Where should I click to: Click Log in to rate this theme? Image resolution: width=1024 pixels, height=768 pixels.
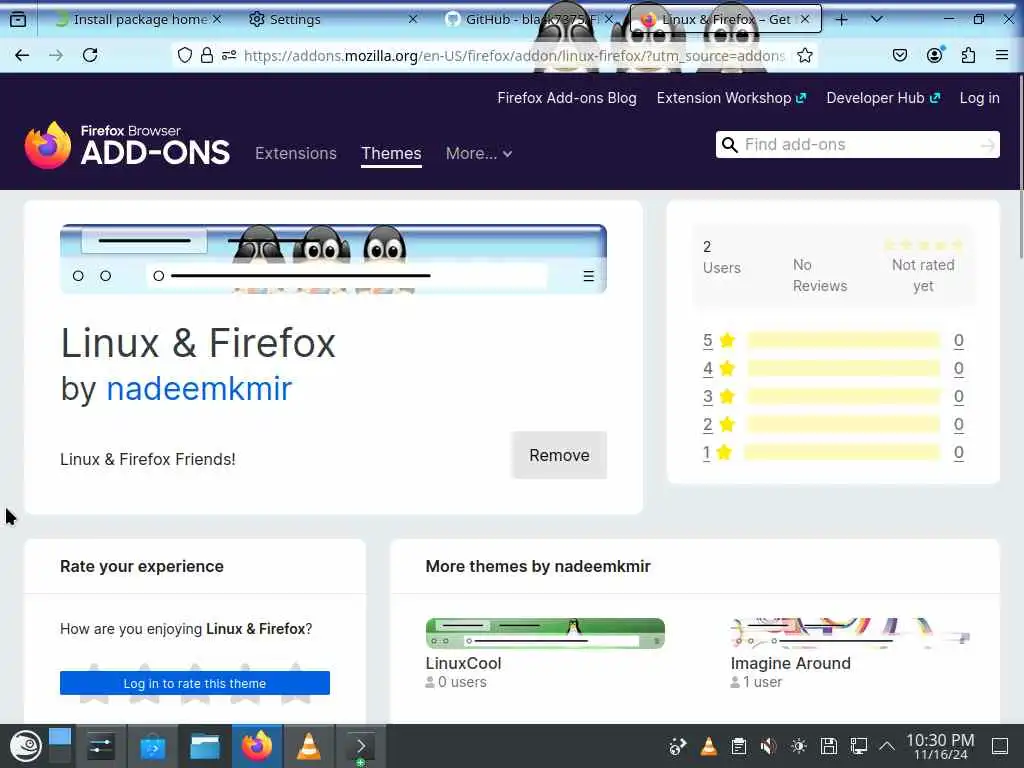click(x=195, y=683)
